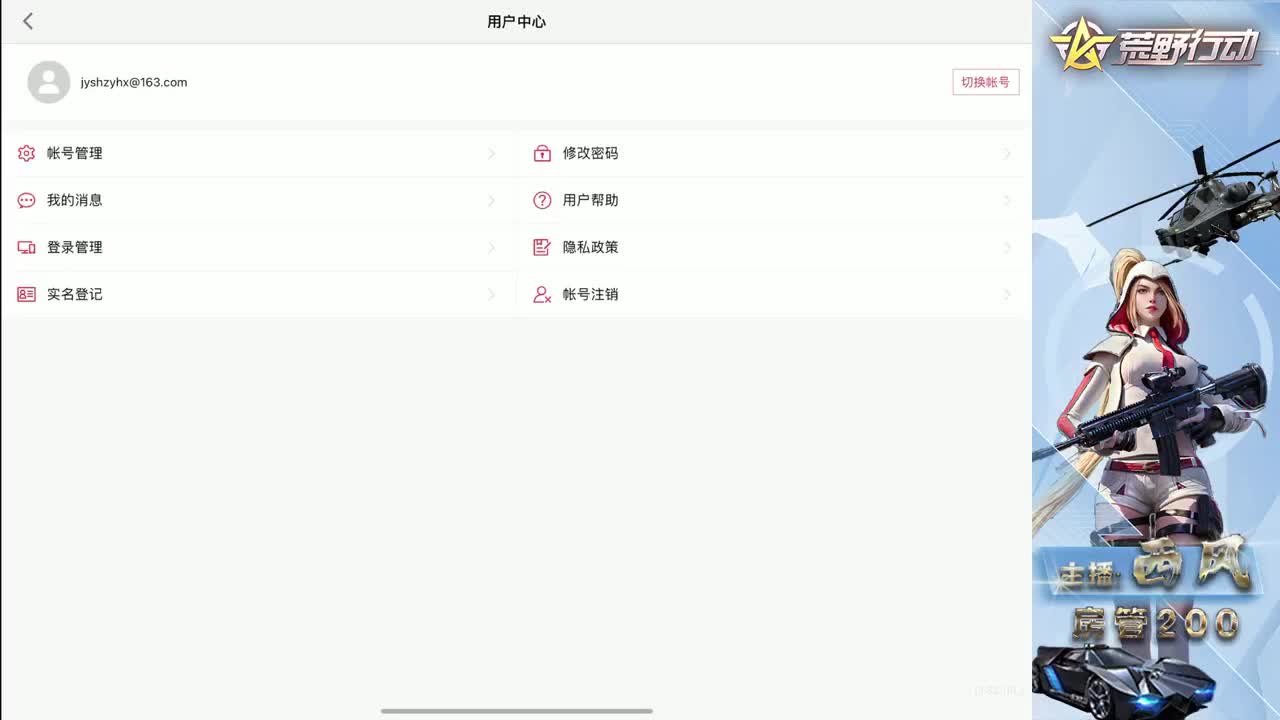Screen dimensions: 1280x720
Task: Expand the 登录管理 row chevron
Action: click(x=491, y=247)
